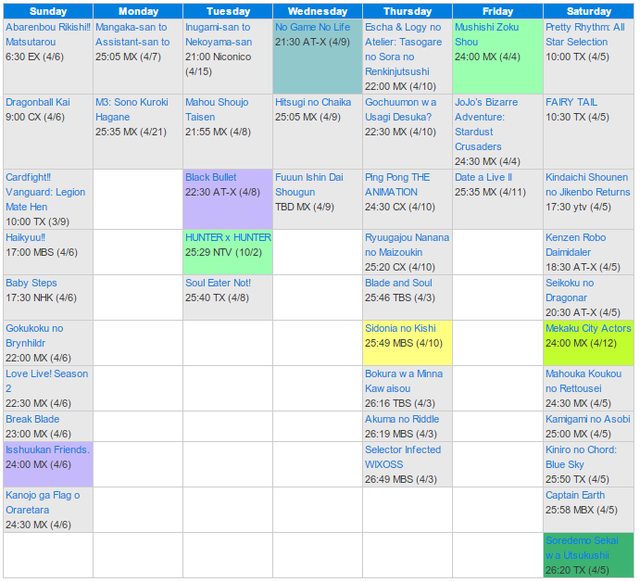The width and height of the screenshot is (640, 582).
Task: Click Hitsugi no Chaika link
Action: pyautogui.click(x=313, y=102)
